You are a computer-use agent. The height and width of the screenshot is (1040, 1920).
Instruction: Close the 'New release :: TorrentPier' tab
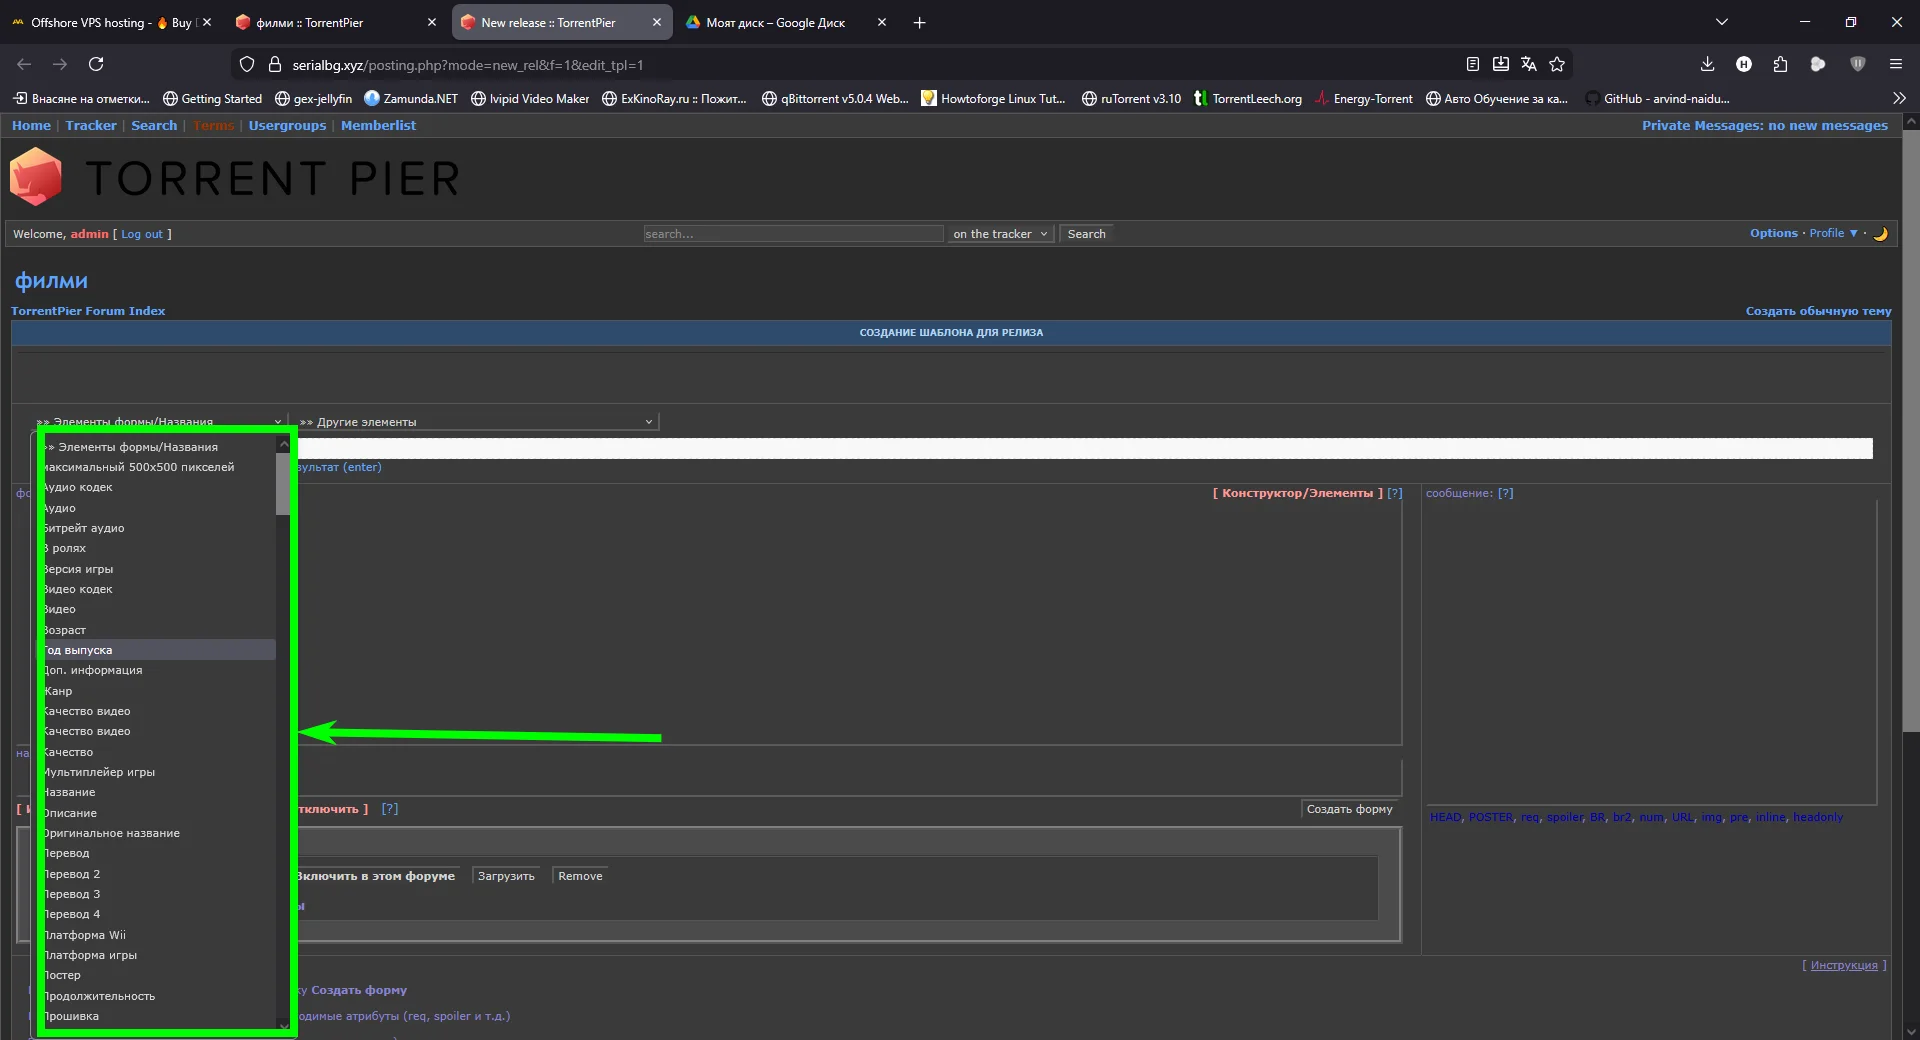[656, 22]
